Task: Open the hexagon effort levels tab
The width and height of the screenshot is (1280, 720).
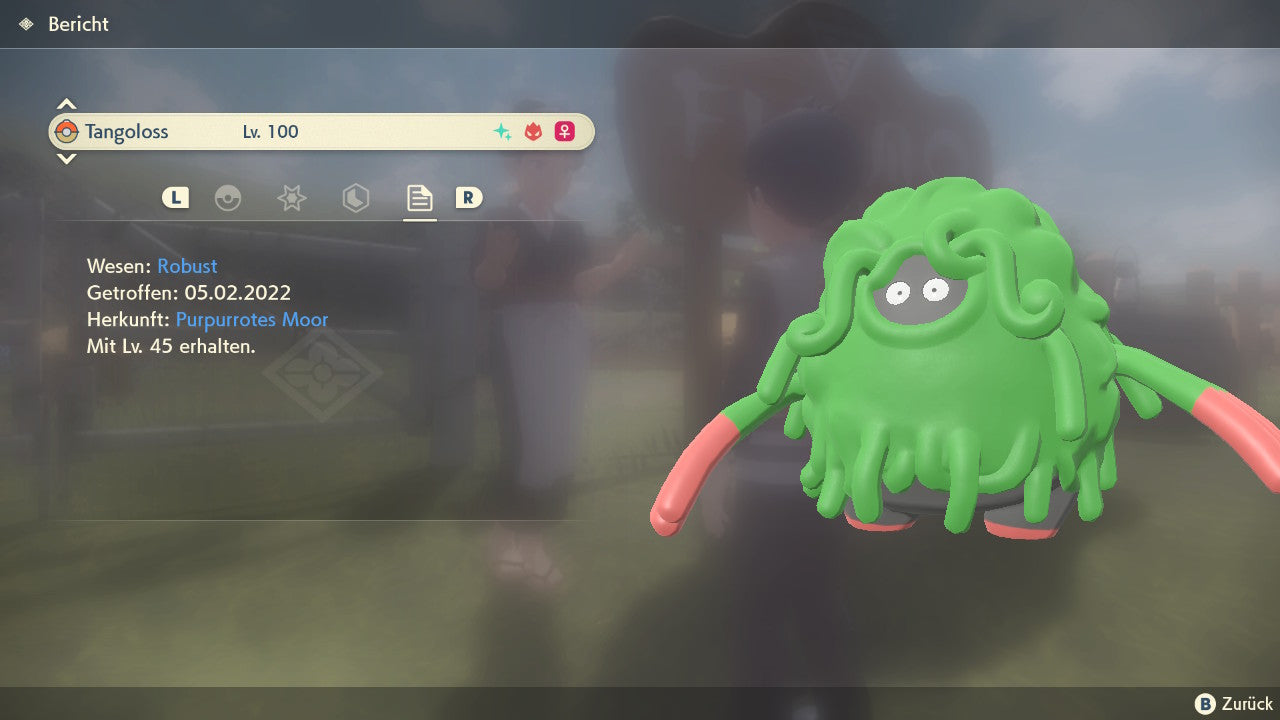Action: click(355, 198)
